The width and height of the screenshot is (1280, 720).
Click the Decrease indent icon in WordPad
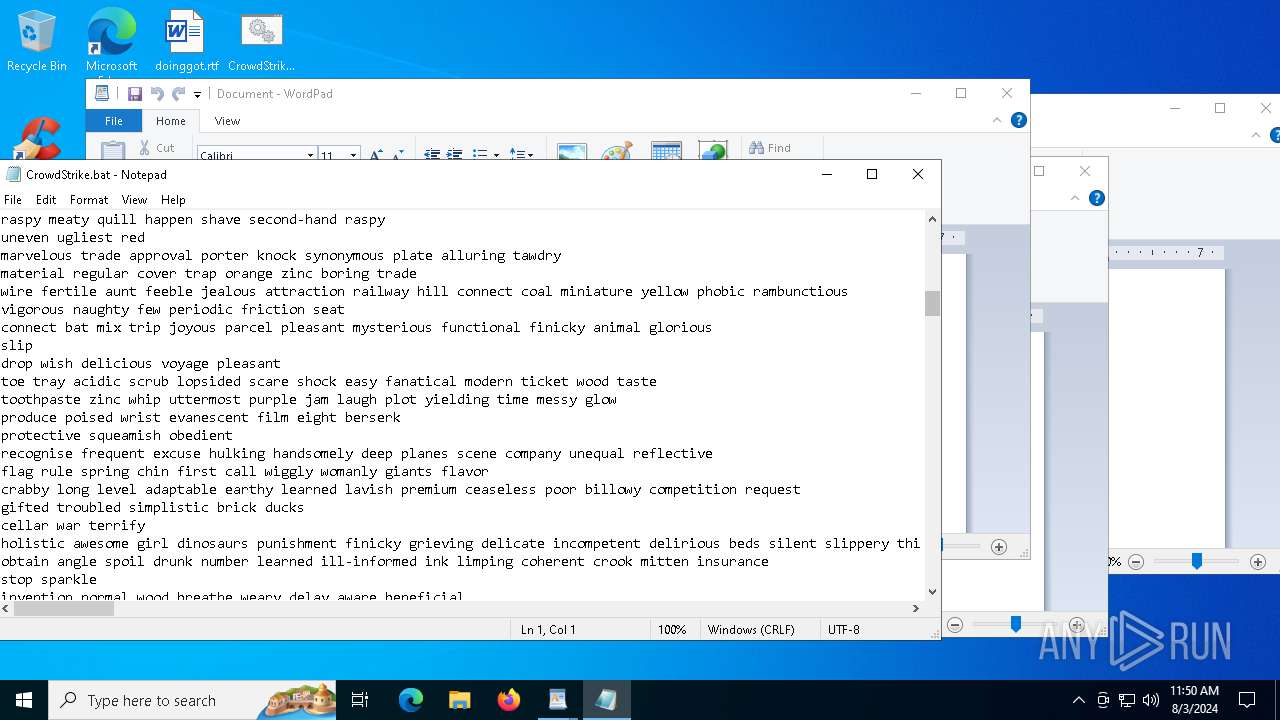click(x=432, y=155)
